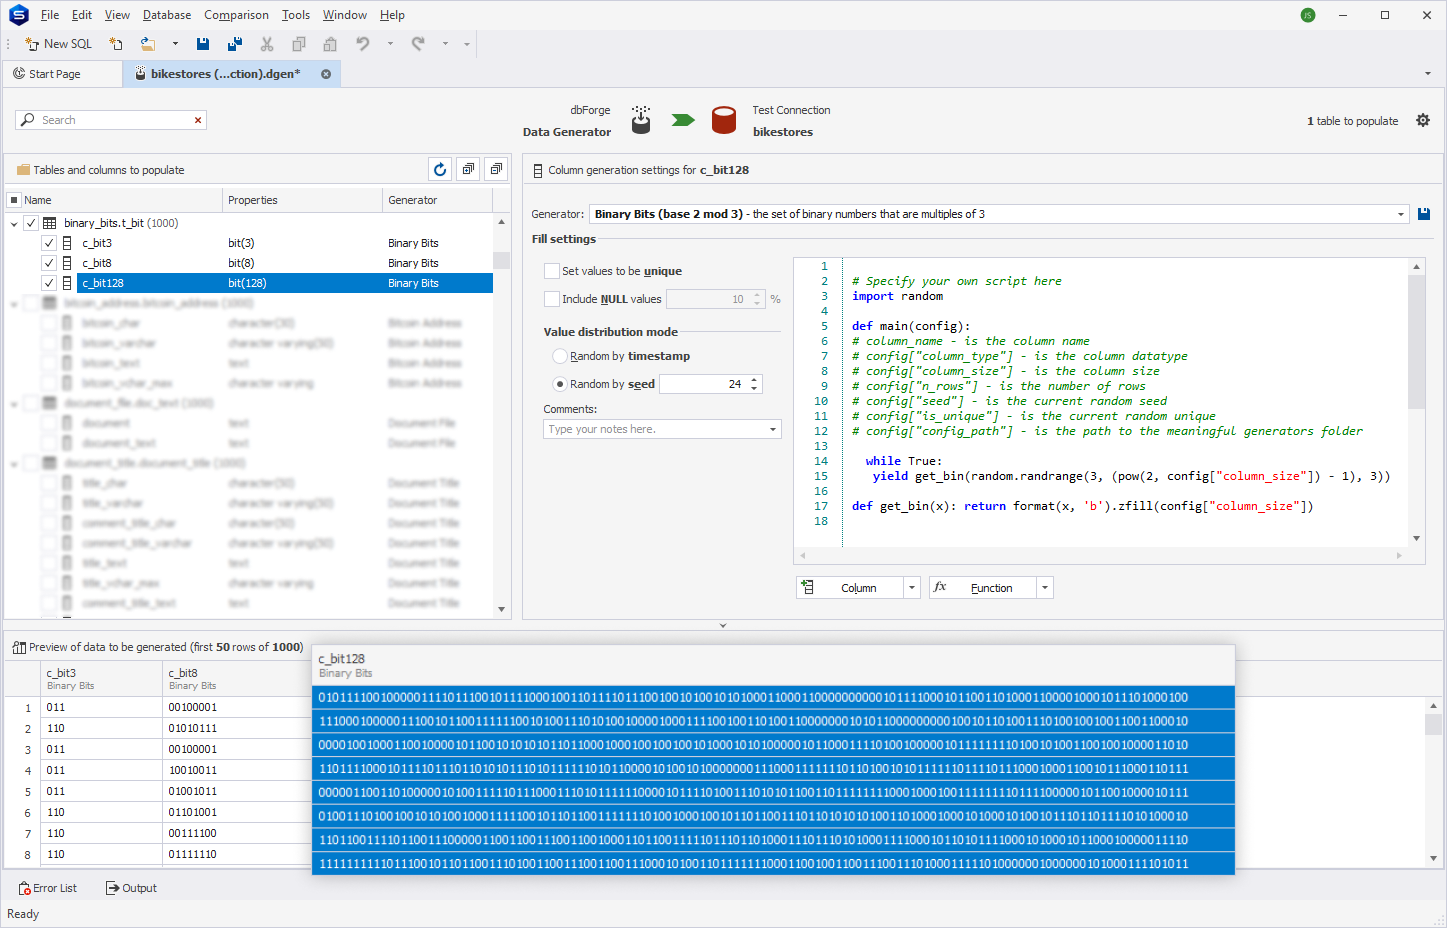This screenshot has height=928, width=1447.
Task: Select Random by timestamp radio button
Action: pyautogui.click(x=560, y=356)
